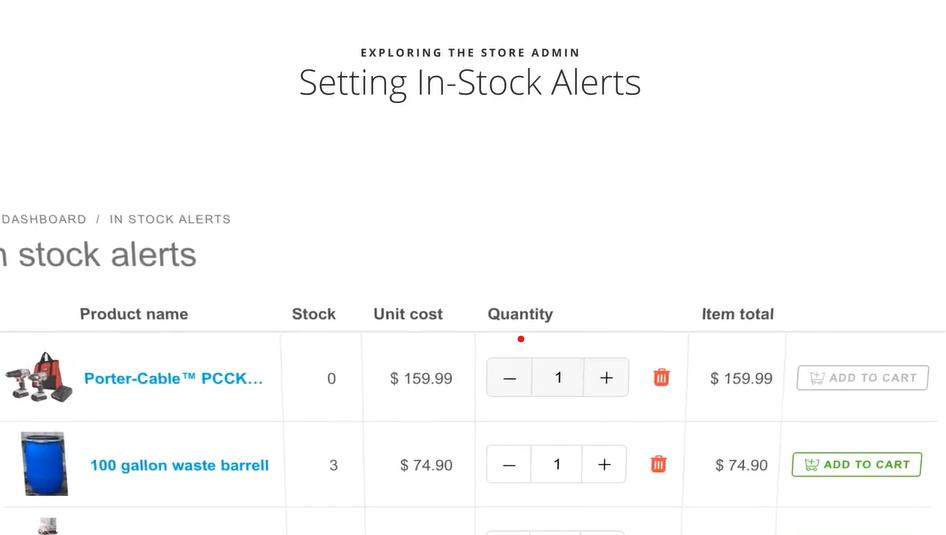Click the Unit cost column header

(x=408, y=314)
